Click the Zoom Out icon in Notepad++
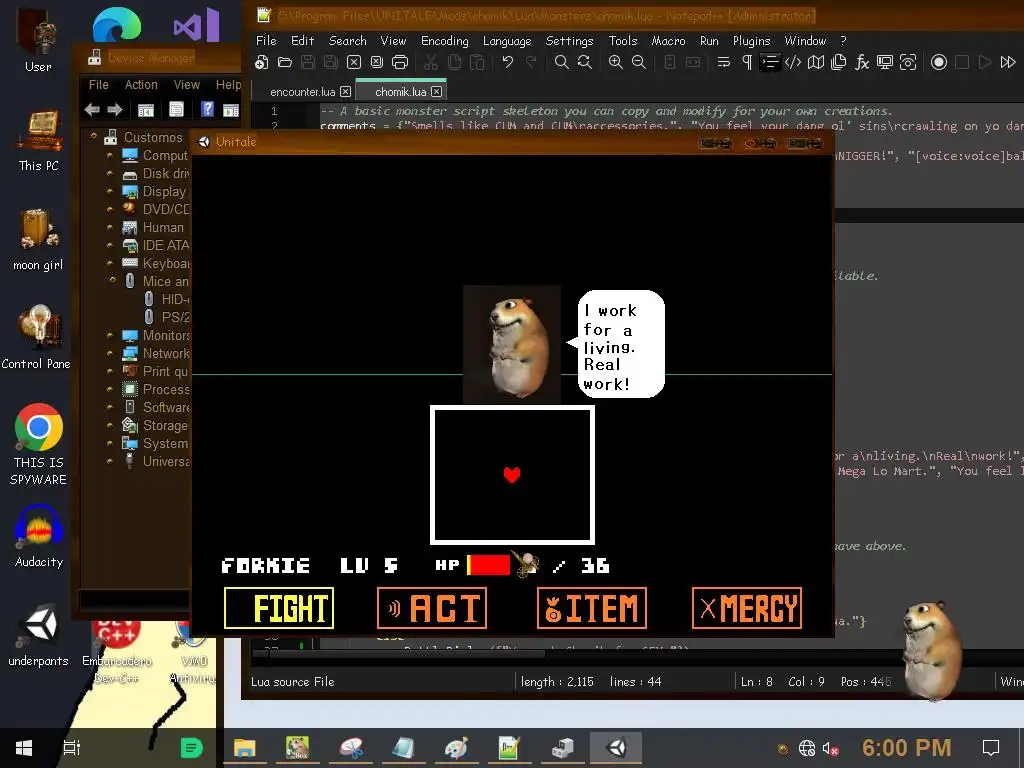The width and height of the screenshot is (1024, 768). pyautogui.click(x=639, y=62)
